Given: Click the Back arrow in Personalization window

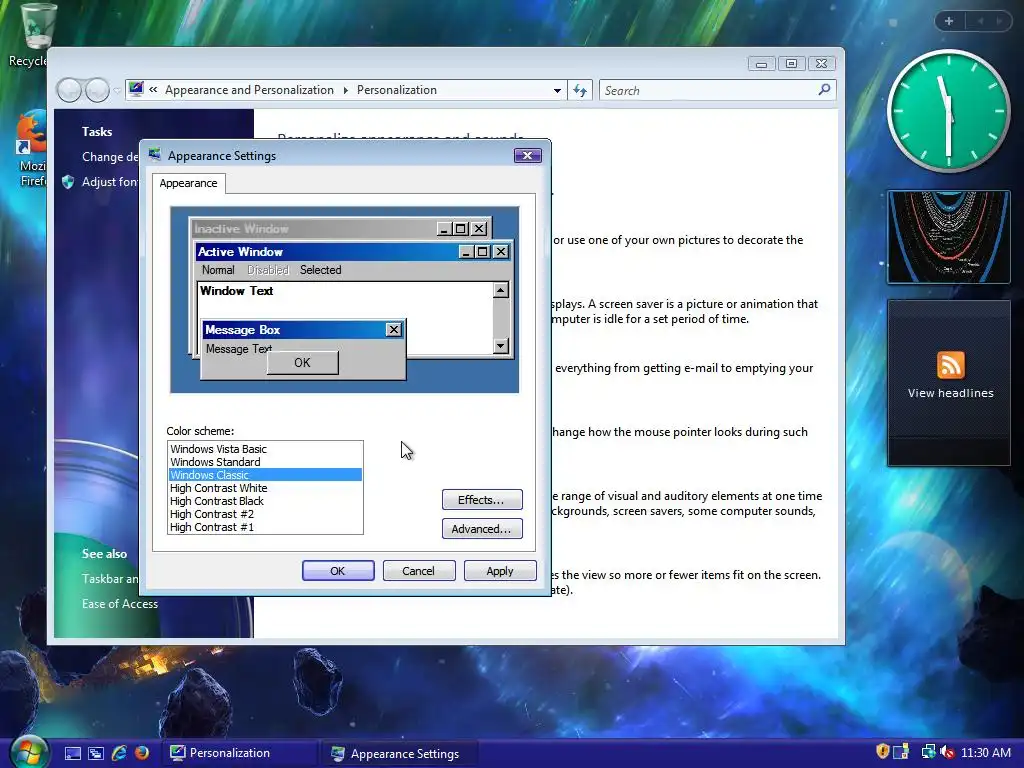Looking at the screenshot, I should (x=69, y=90).
